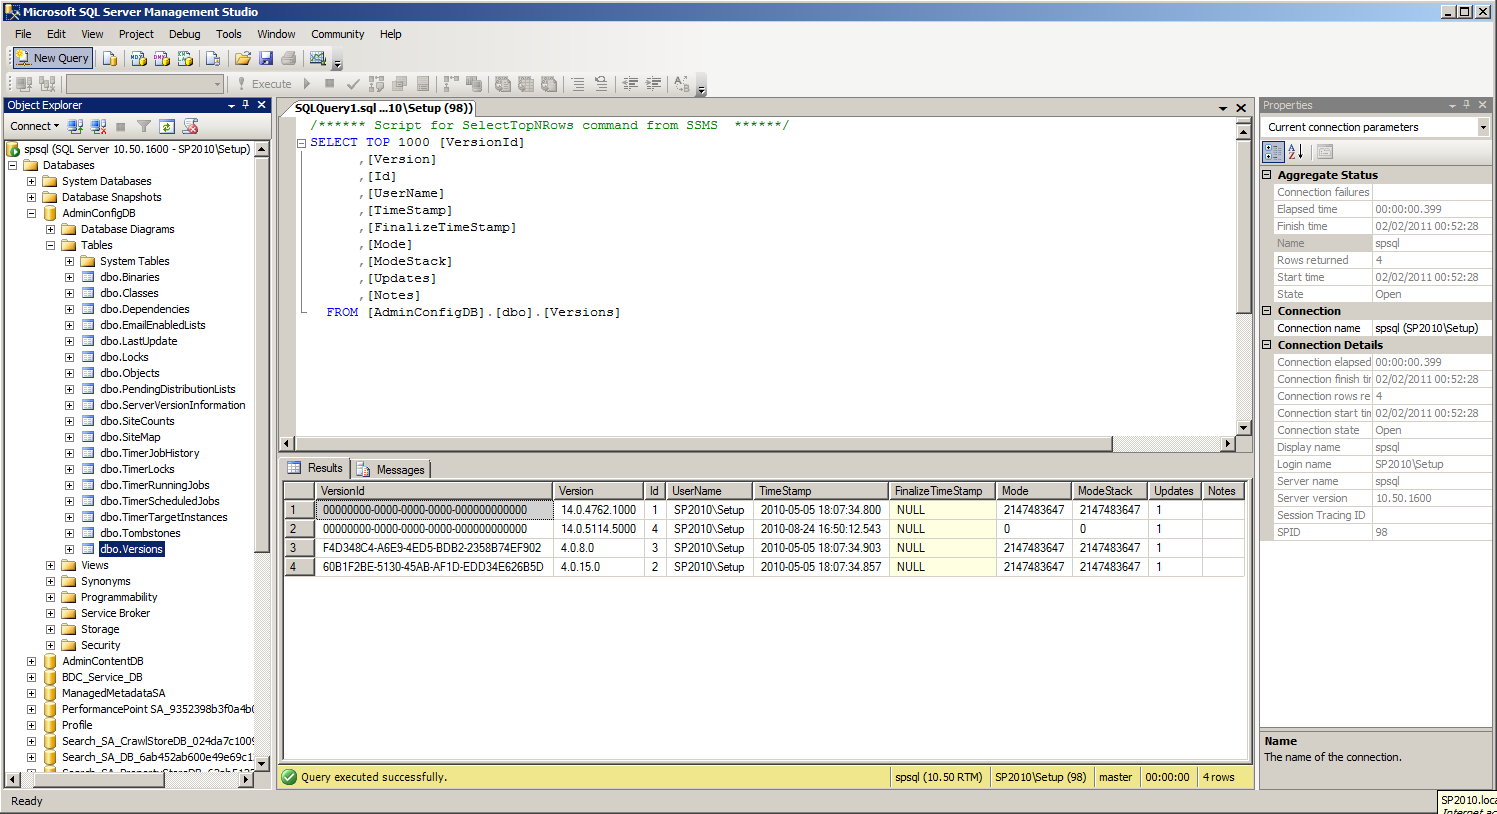The width and height of the screenshot is (1497, 814).
Task: Click the Disconnect server icon in Object Explorer
Action: tap(98, 126)
